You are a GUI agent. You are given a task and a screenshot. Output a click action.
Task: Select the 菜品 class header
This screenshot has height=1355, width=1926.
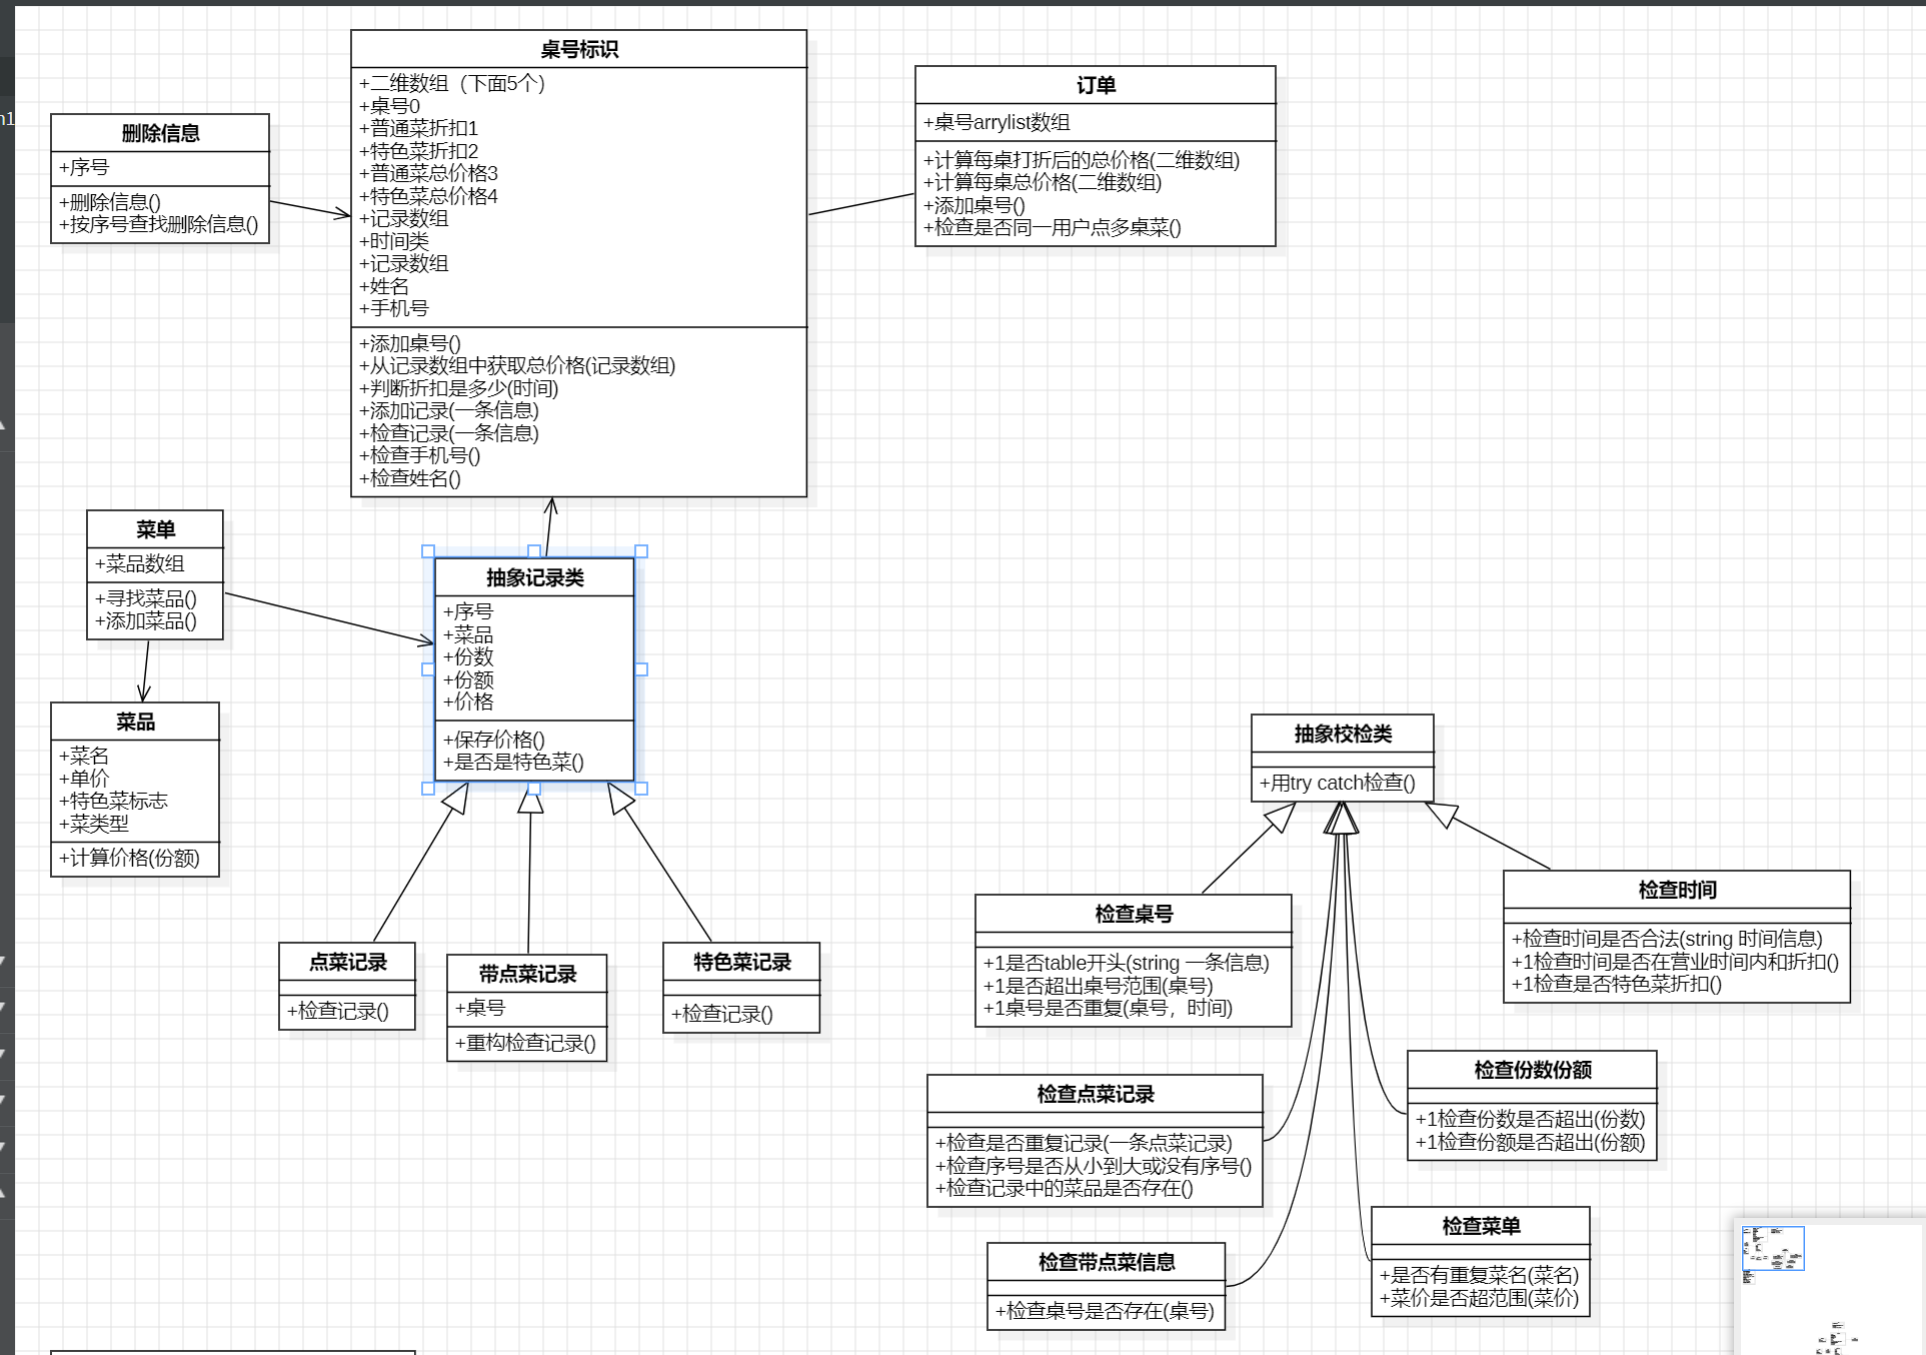click(135, 721)
